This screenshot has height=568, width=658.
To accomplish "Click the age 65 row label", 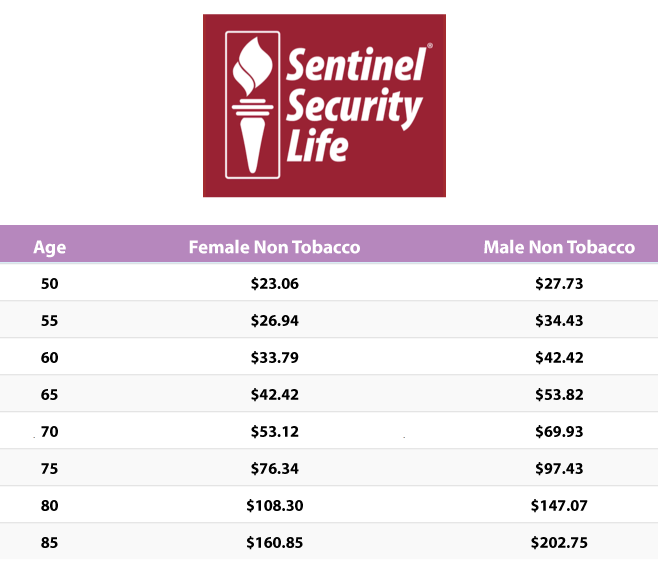I will (x=50, y=394).
